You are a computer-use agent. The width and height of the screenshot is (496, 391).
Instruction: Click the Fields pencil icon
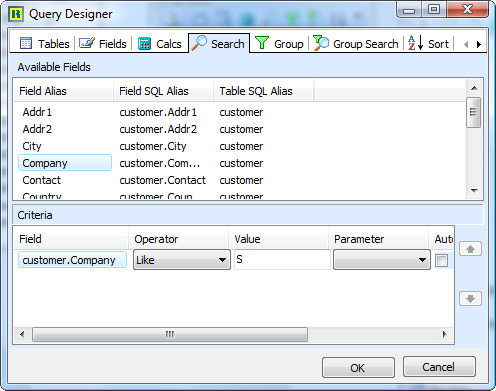87,43
